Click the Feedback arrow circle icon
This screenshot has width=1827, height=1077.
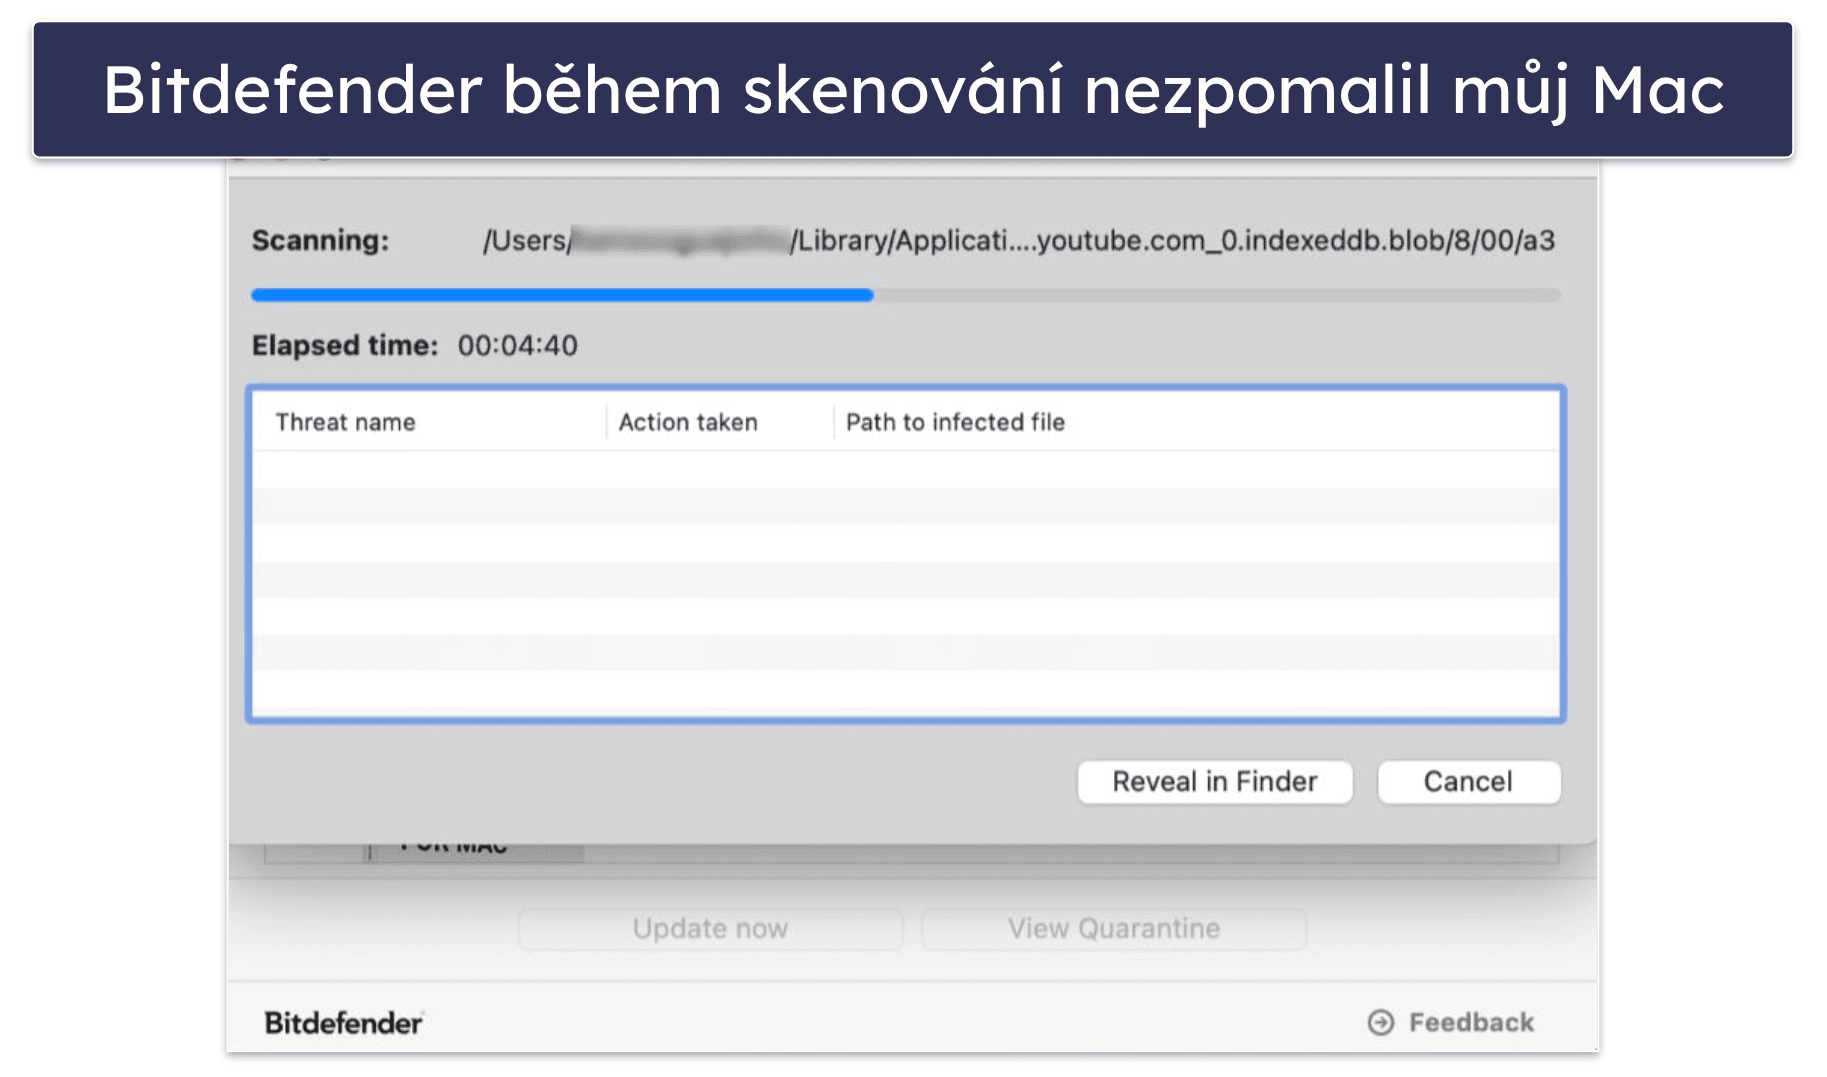[x=1381, y=1022]
